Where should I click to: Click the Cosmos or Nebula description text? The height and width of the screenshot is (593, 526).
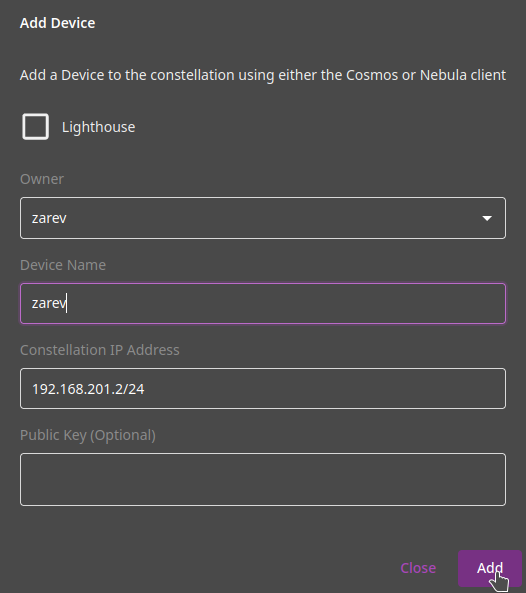coord(263,75)
